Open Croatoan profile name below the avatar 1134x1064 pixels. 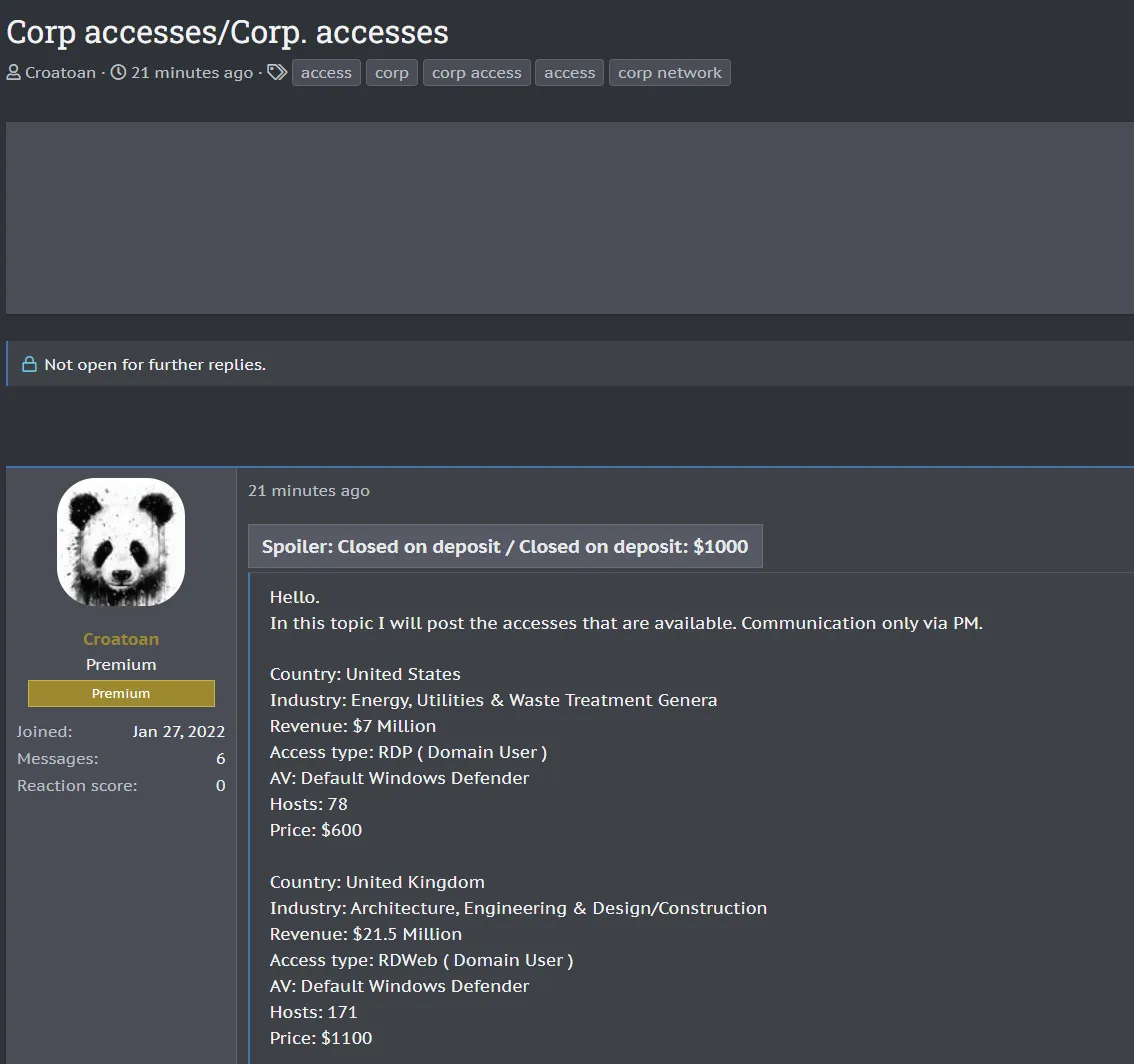(x=121, y=639)
